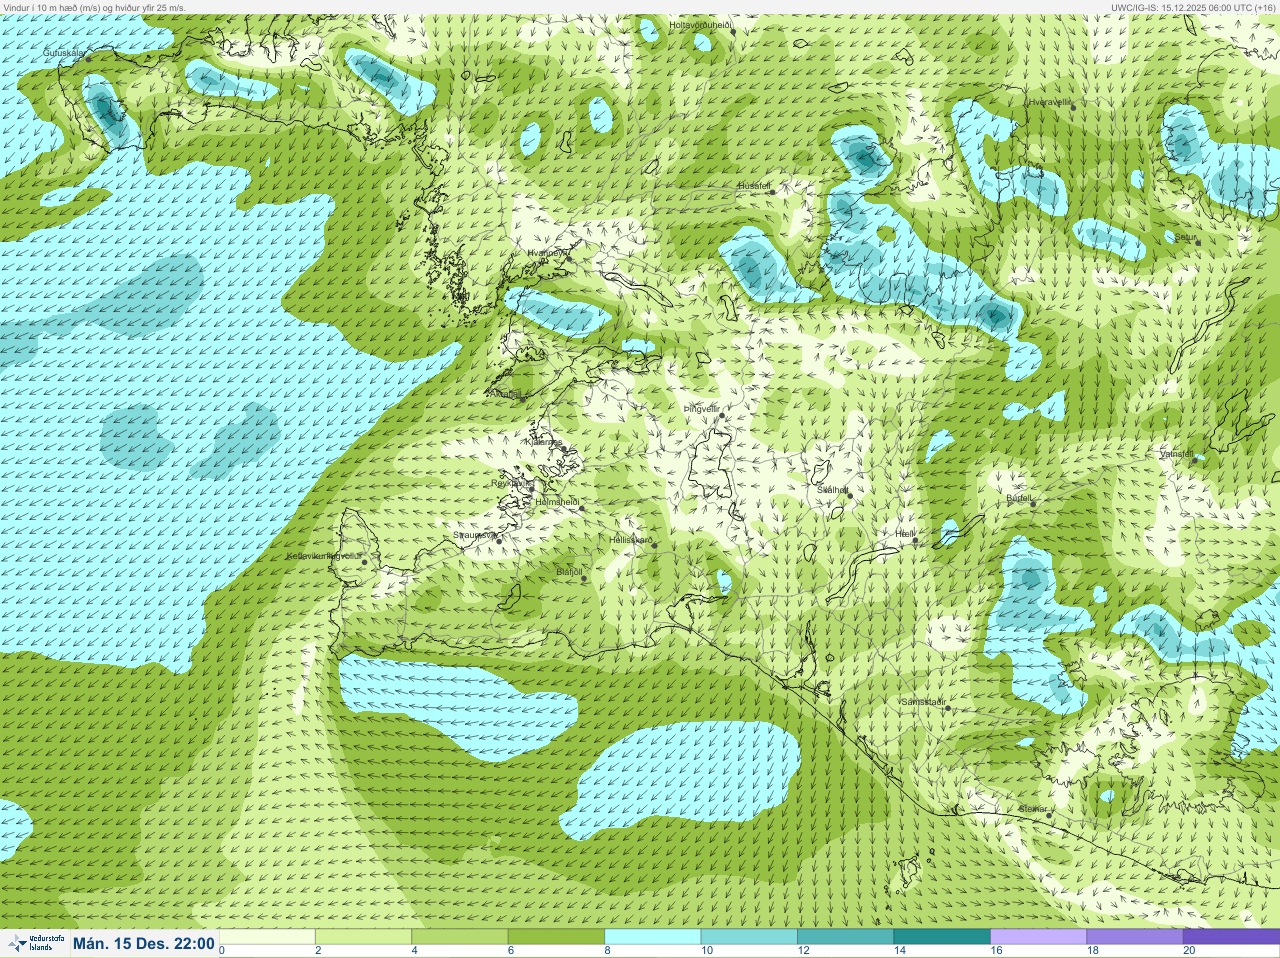Pick the 12–14 m/s teal legend color
Viewport: 1280px width, 958px height.
(844, 937)
